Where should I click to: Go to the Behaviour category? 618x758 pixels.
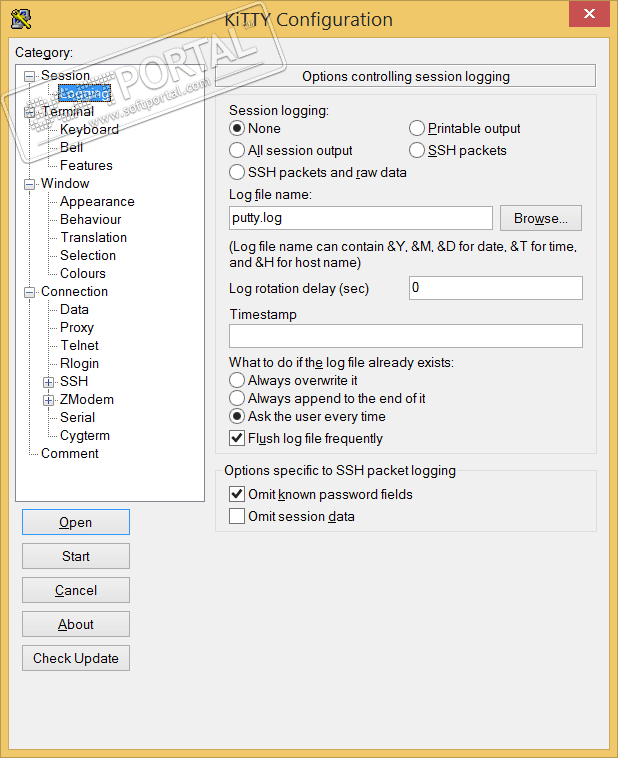pyautogui.click(x=90, y=219)
